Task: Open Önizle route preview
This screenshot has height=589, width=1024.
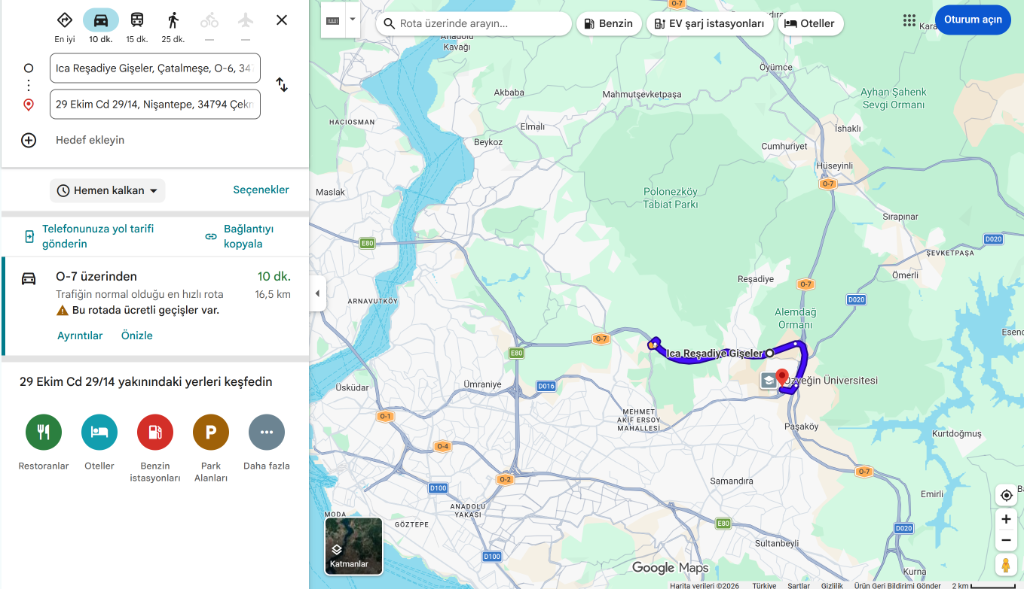Action: tap(136, 336)
